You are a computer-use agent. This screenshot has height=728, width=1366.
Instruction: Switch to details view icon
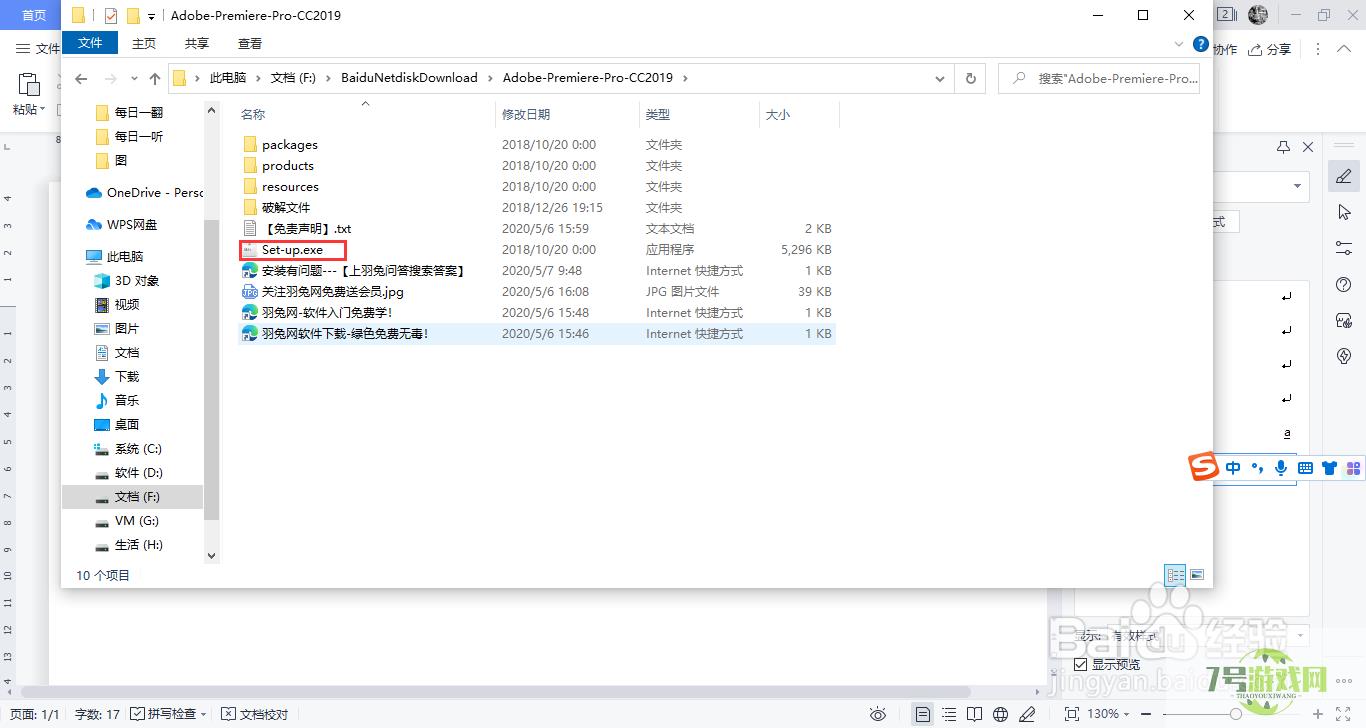1175,575
